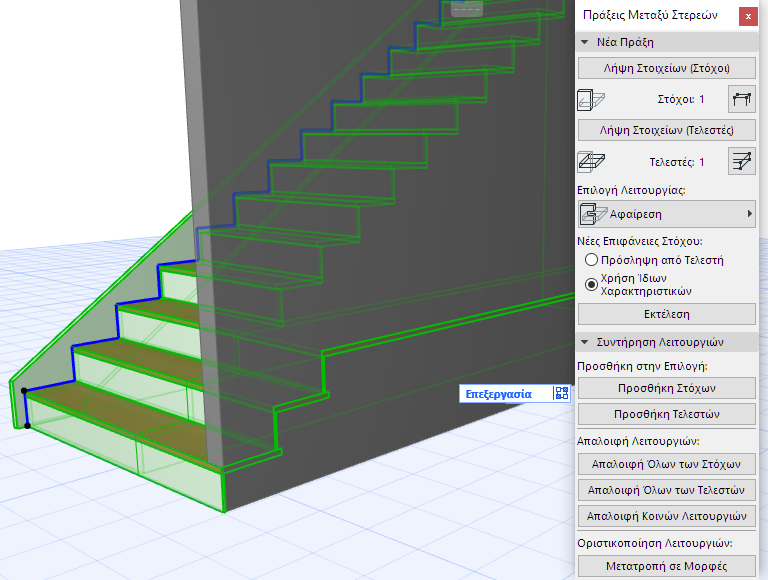Click the Νέες Επιφάνειες Στόχου: label
768x580 pixels.
pyautogui.click(x=640, y=241)
